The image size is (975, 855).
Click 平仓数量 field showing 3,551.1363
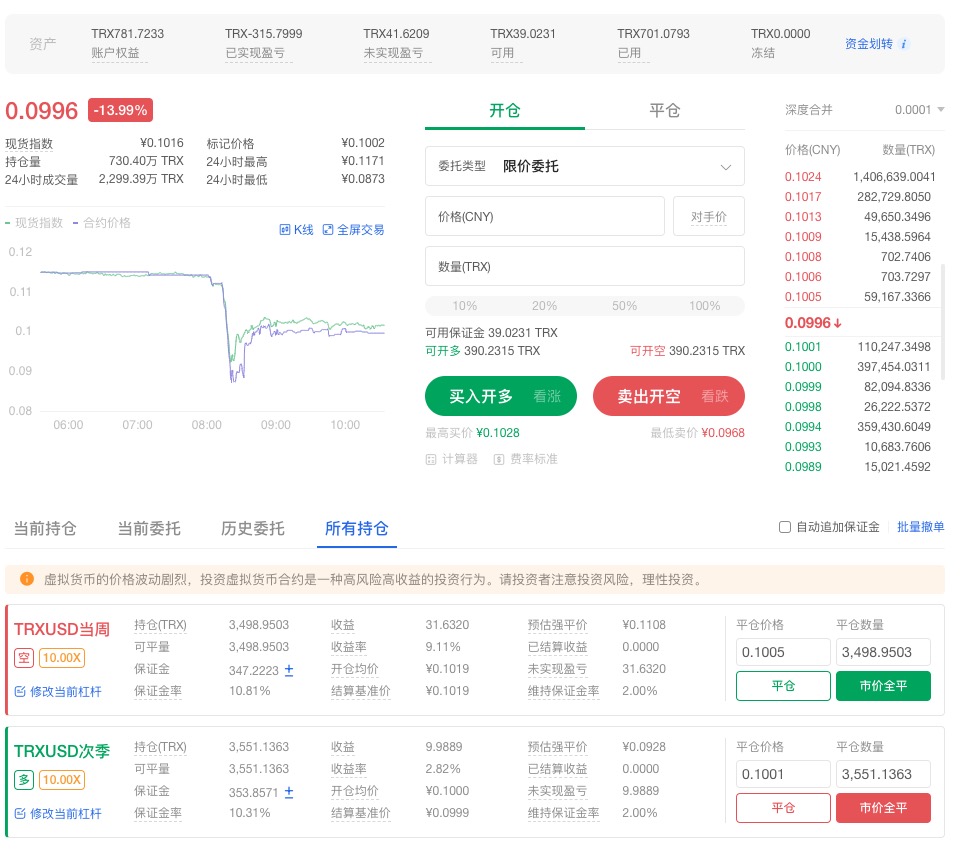tap(883, 774)
